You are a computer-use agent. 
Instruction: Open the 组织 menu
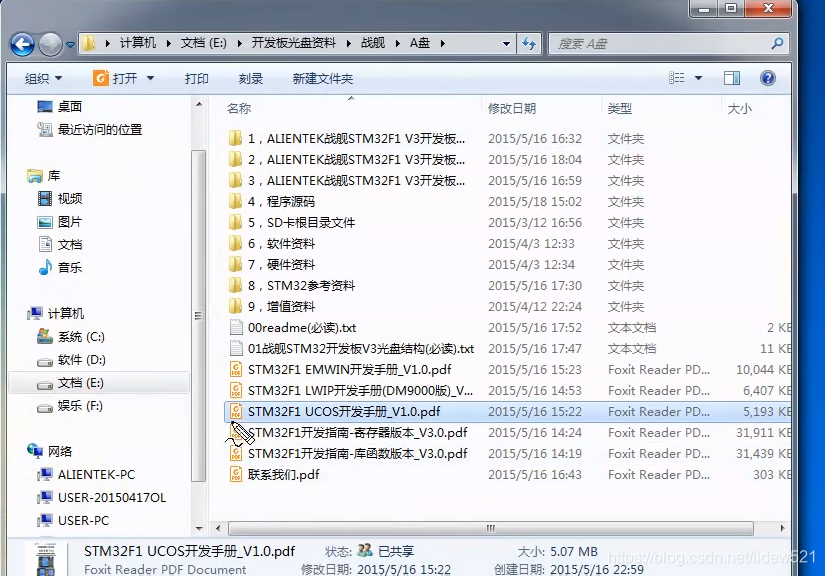[44, 78]
